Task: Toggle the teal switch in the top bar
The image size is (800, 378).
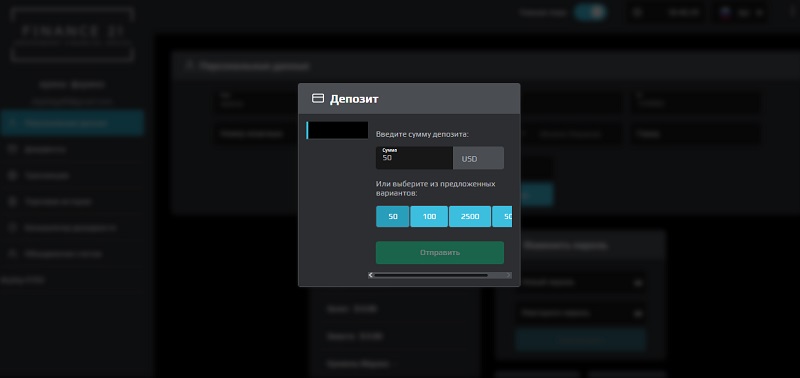Action: click(590, 12)
